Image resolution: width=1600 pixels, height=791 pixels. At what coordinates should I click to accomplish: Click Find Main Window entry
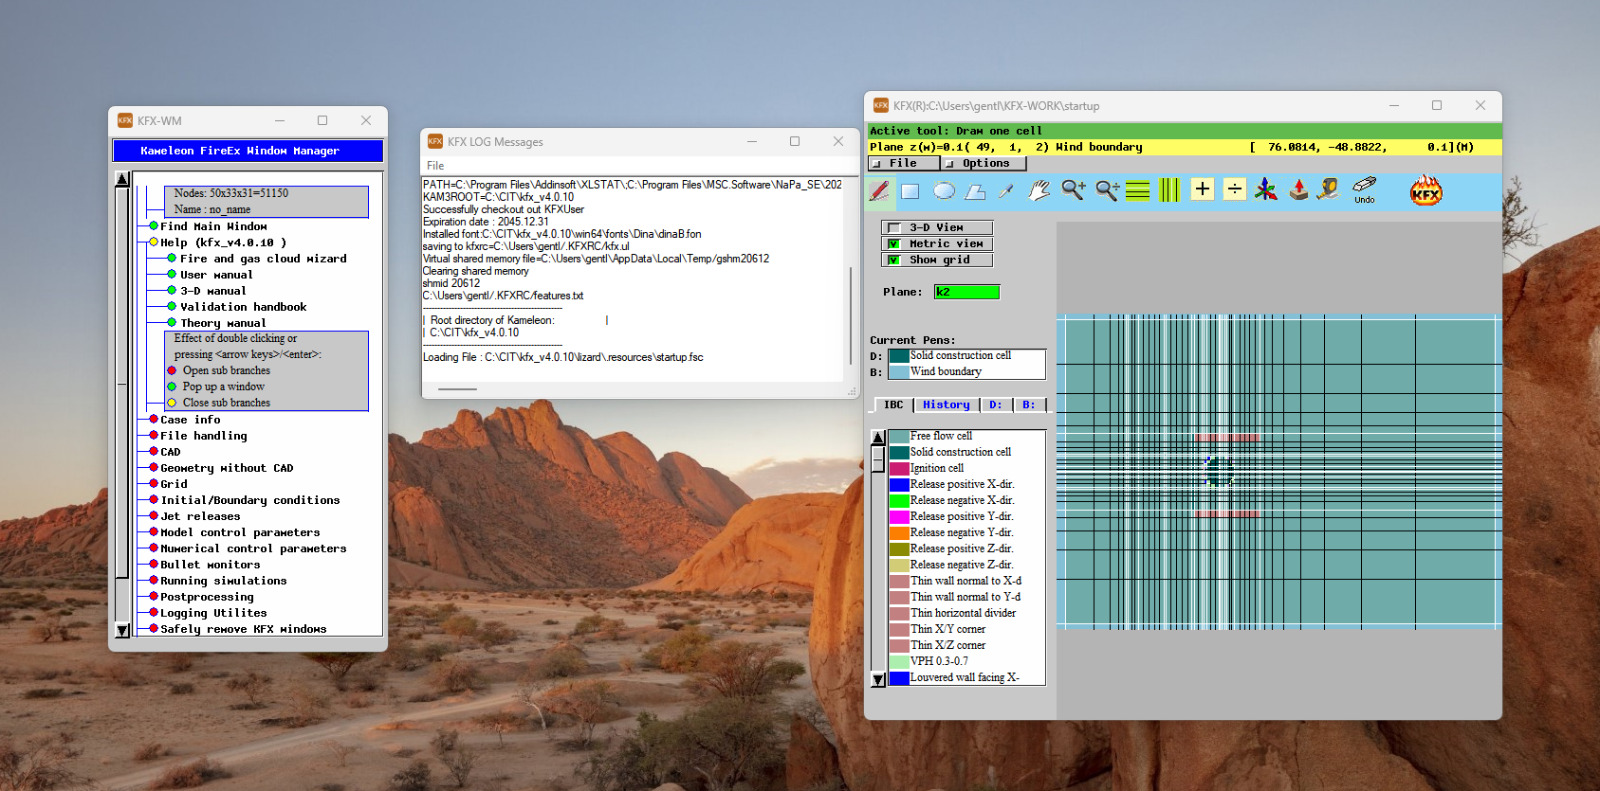[x=213, y=226]
